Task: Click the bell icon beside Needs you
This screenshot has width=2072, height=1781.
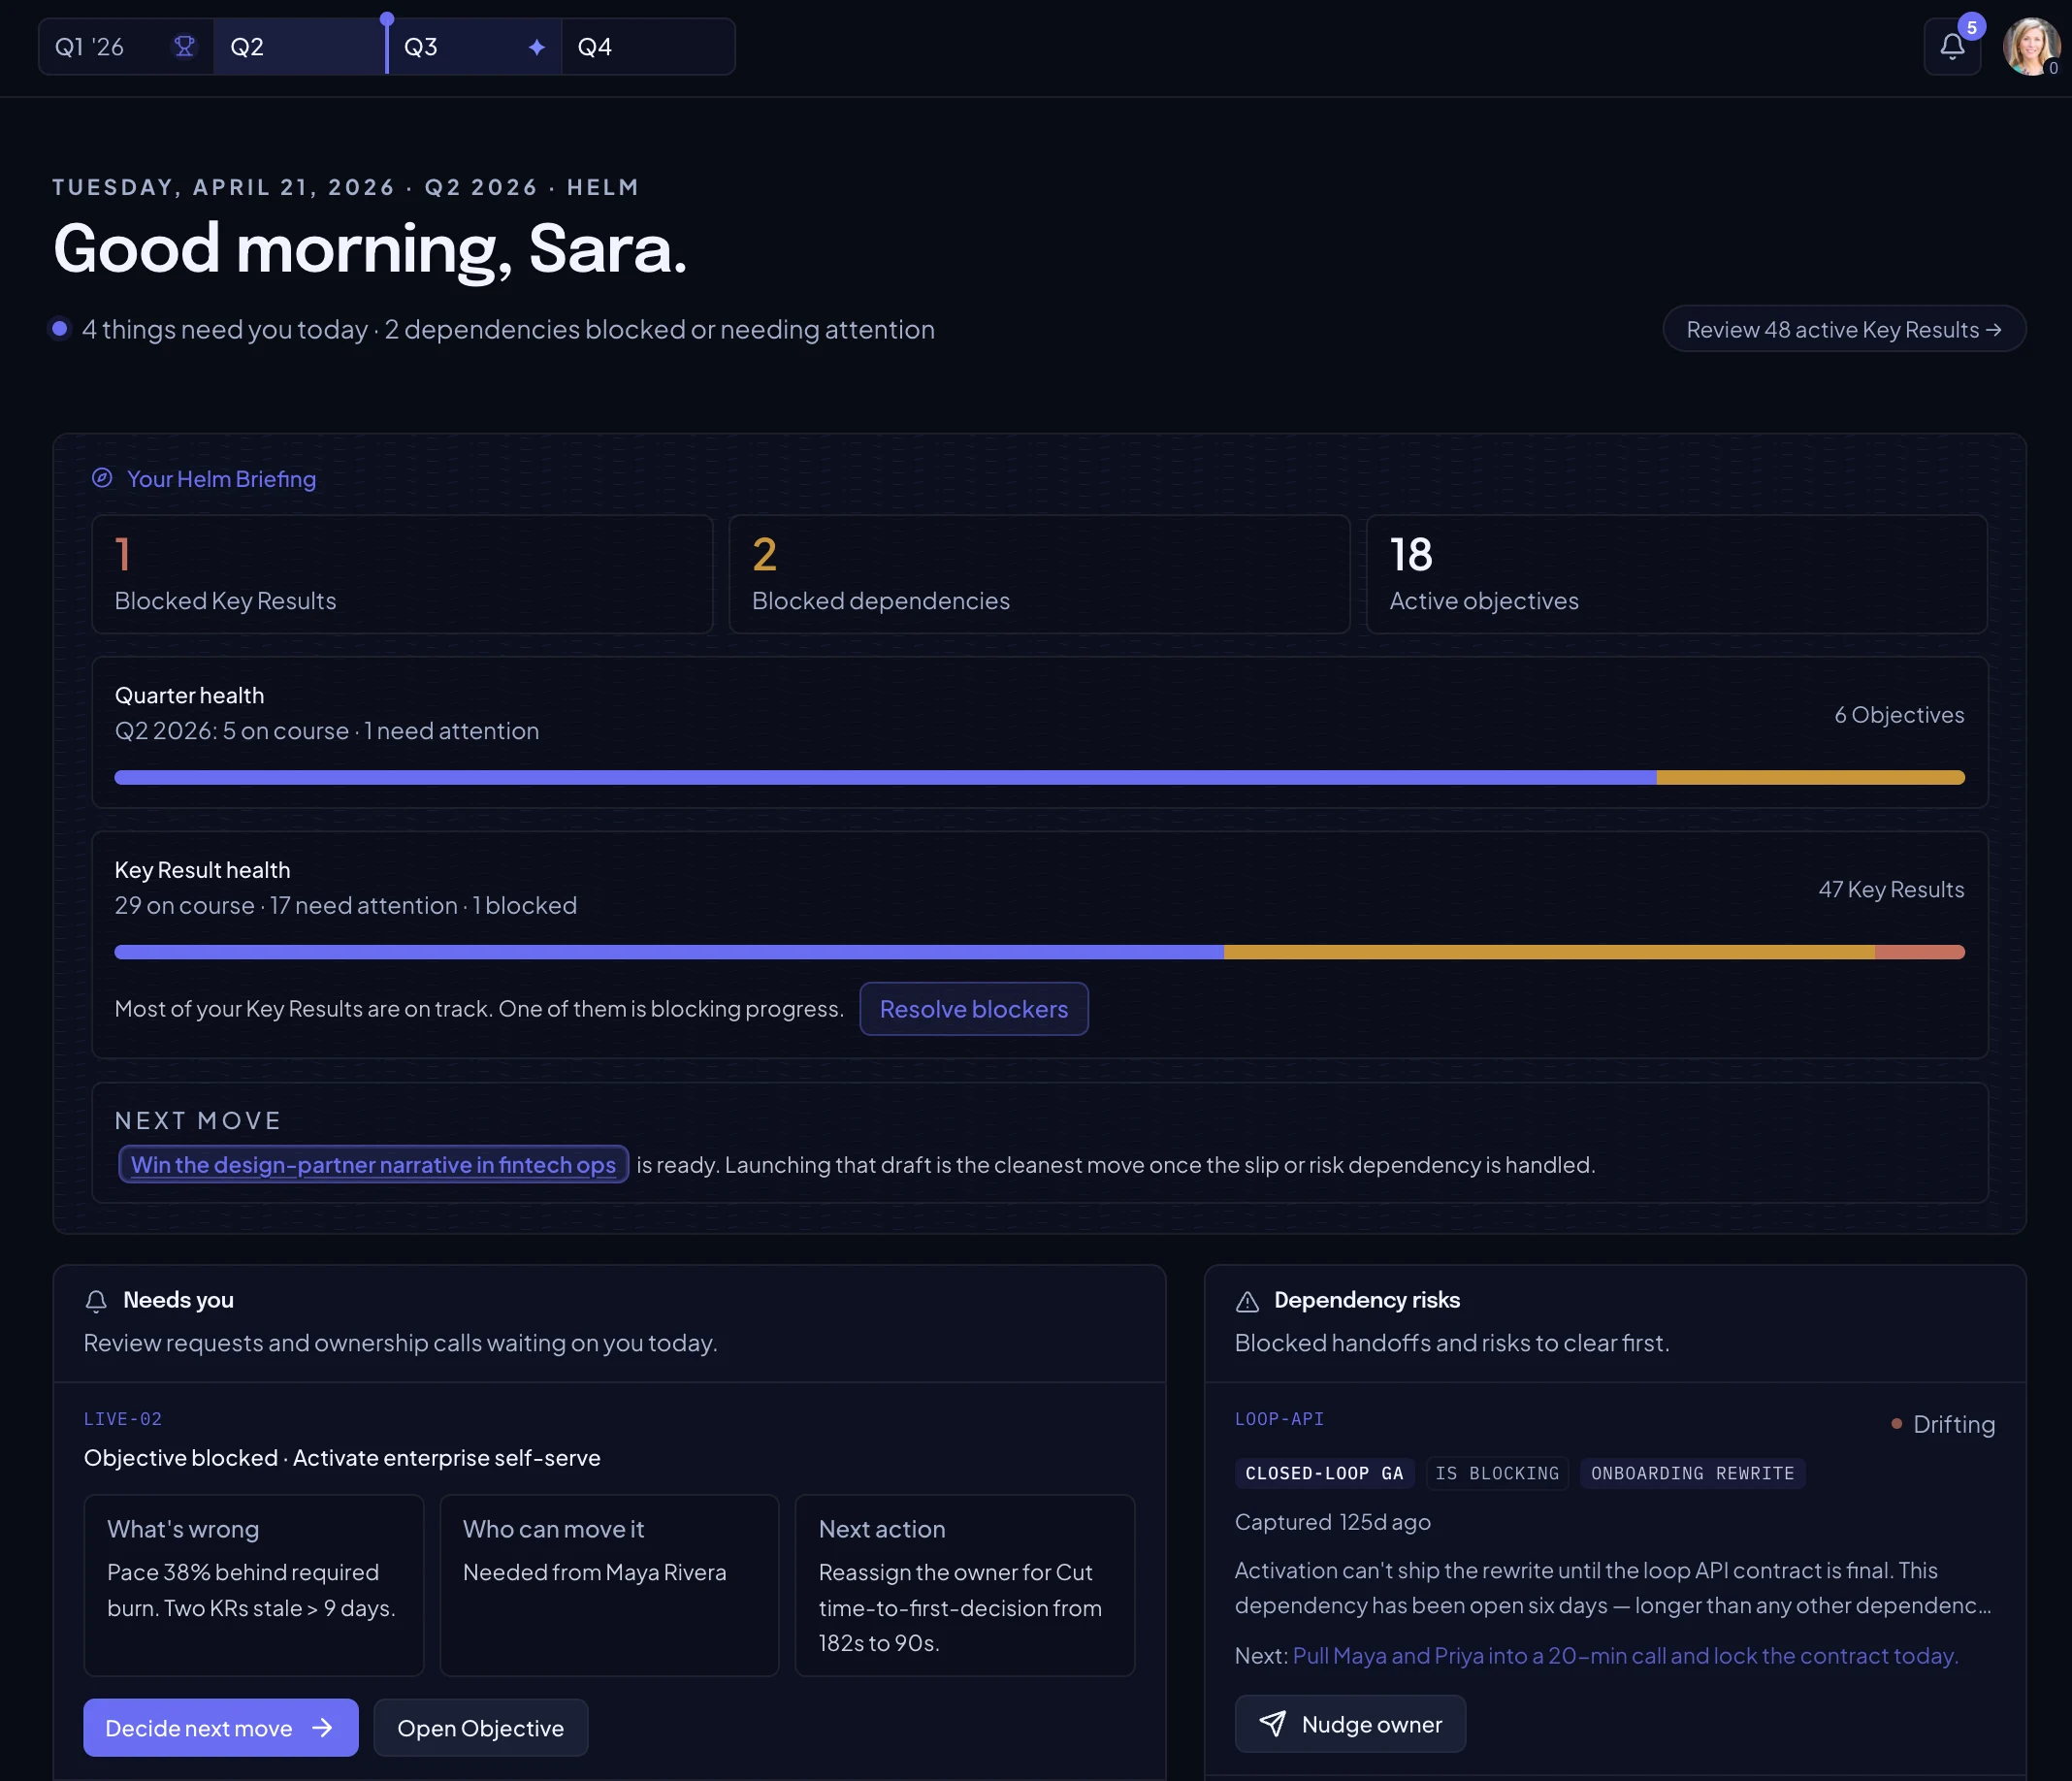Action: pyautogui.click(x=96, y=1301)
